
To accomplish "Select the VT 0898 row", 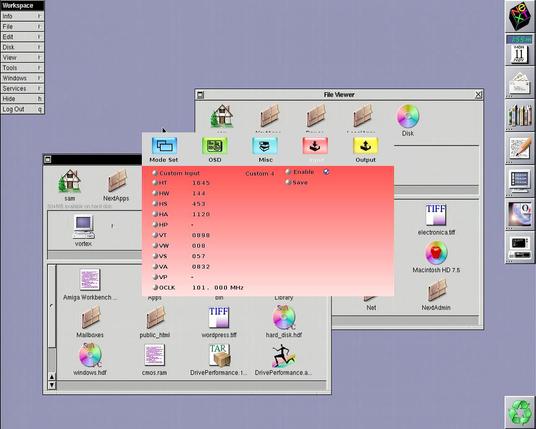I will [x=181, y=235].
